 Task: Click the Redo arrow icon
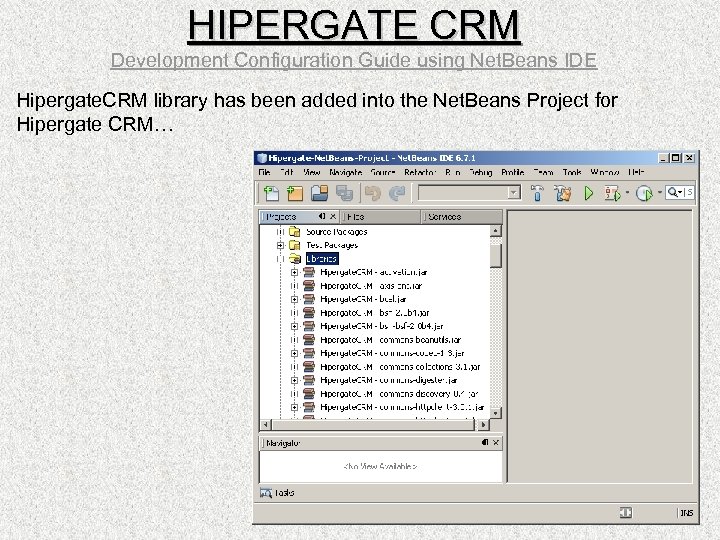coord(397,193)
